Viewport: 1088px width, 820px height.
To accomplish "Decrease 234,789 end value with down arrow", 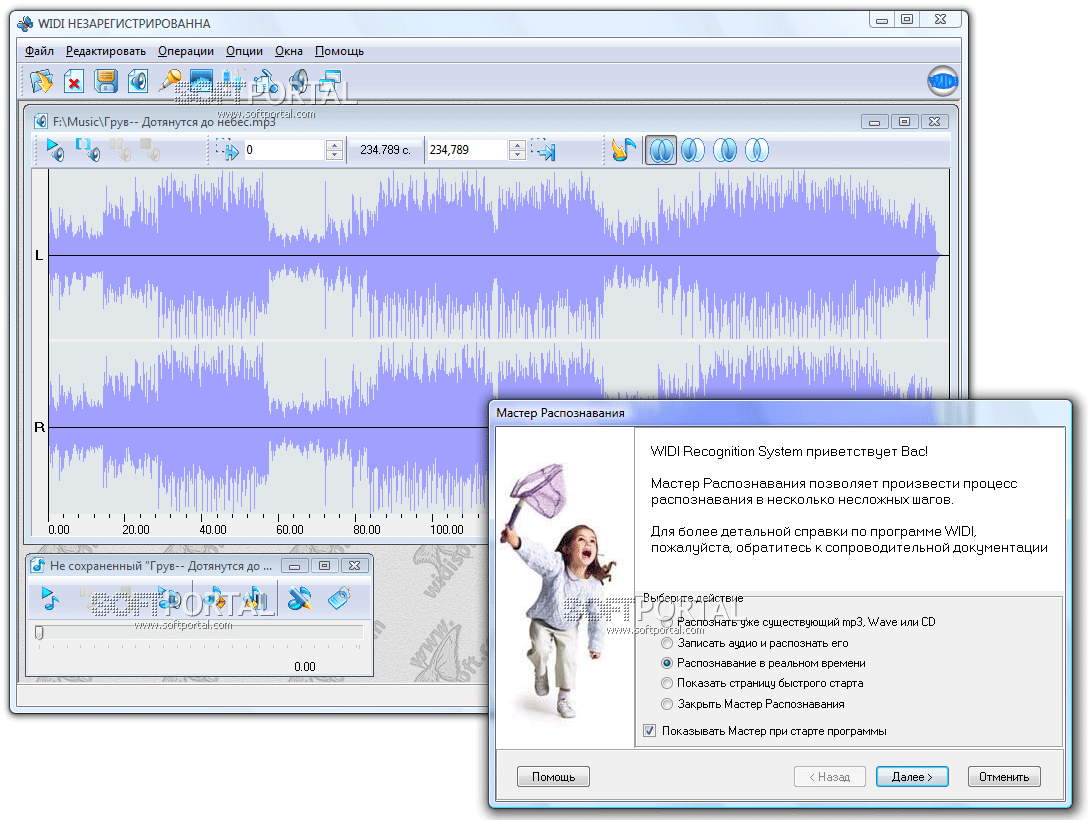I will (x=517, y=155).
